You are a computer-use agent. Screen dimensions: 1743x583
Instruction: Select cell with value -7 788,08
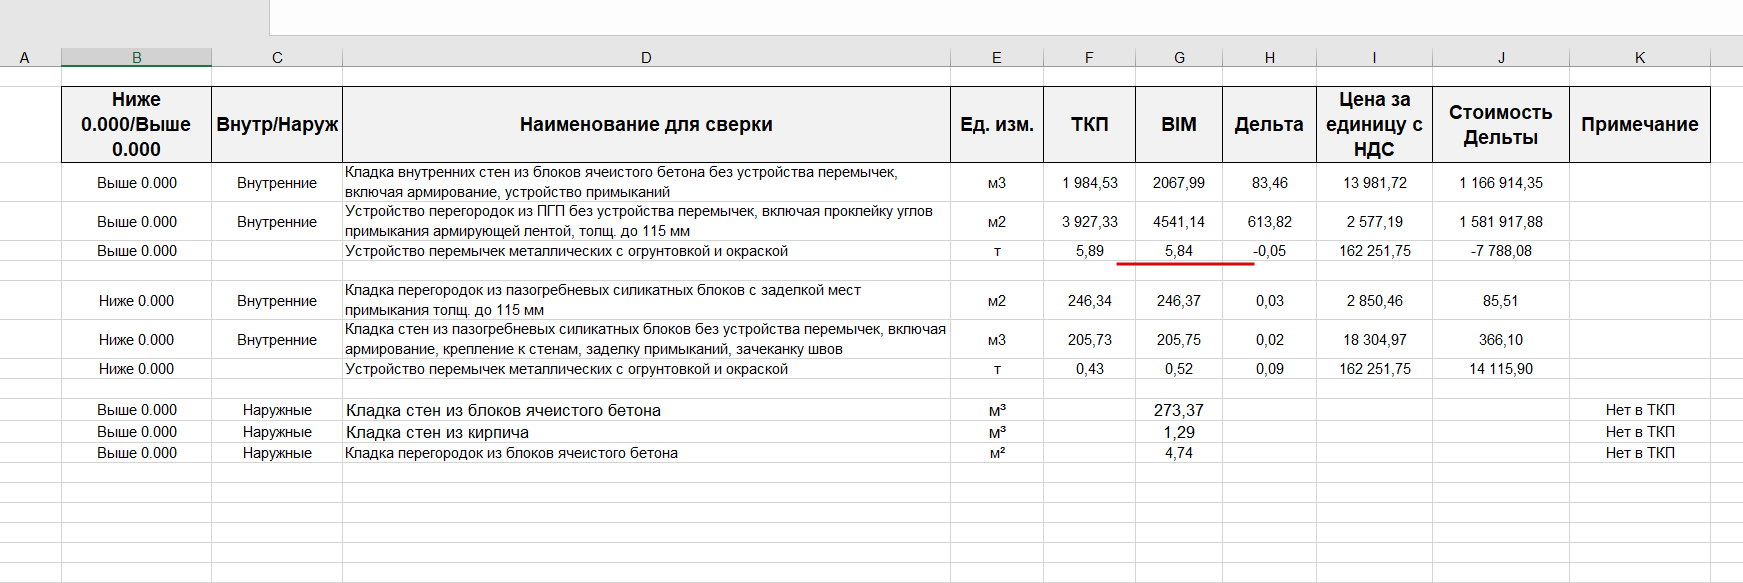(x=1501, y=251)
